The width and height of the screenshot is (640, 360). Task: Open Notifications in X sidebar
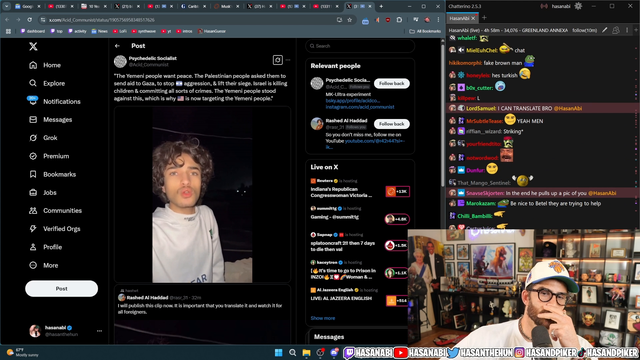coord(55,102)
